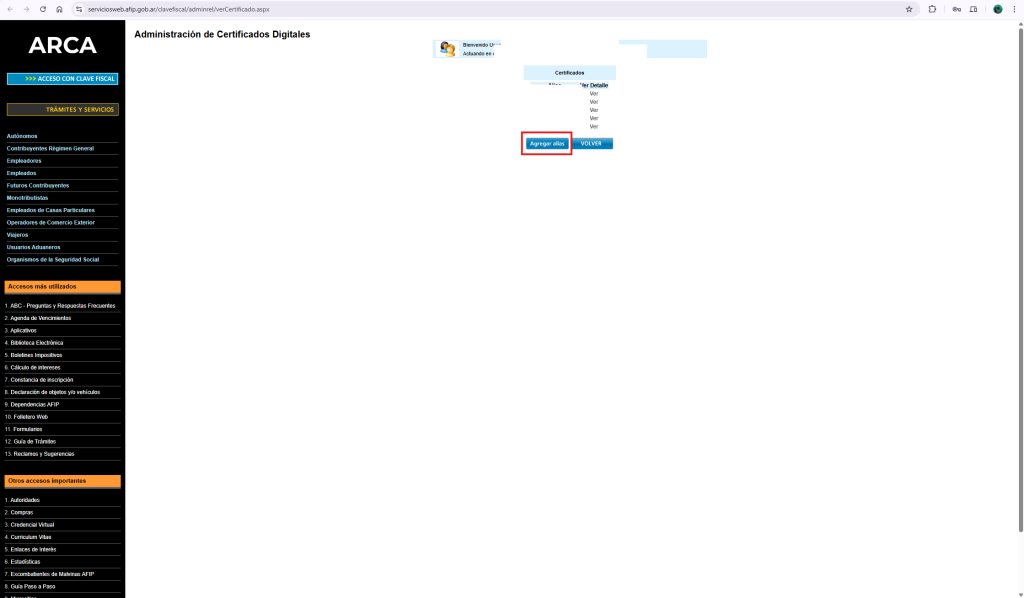
Task: Open Constancia de Inscripción link
Action: (41, 380)
